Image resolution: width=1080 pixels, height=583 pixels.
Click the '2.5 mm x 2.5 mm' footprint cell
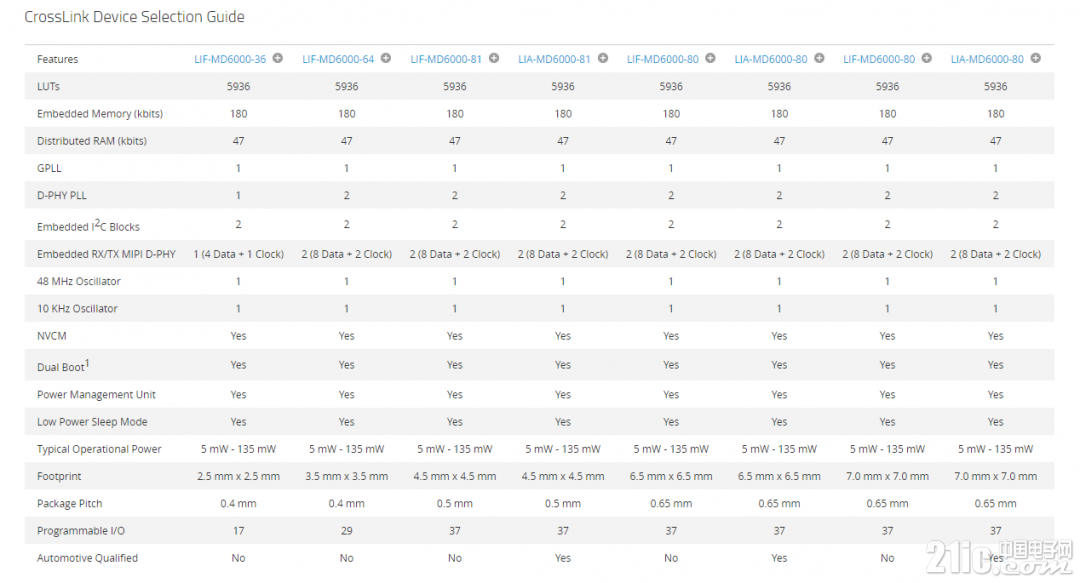tap(238, 476)
